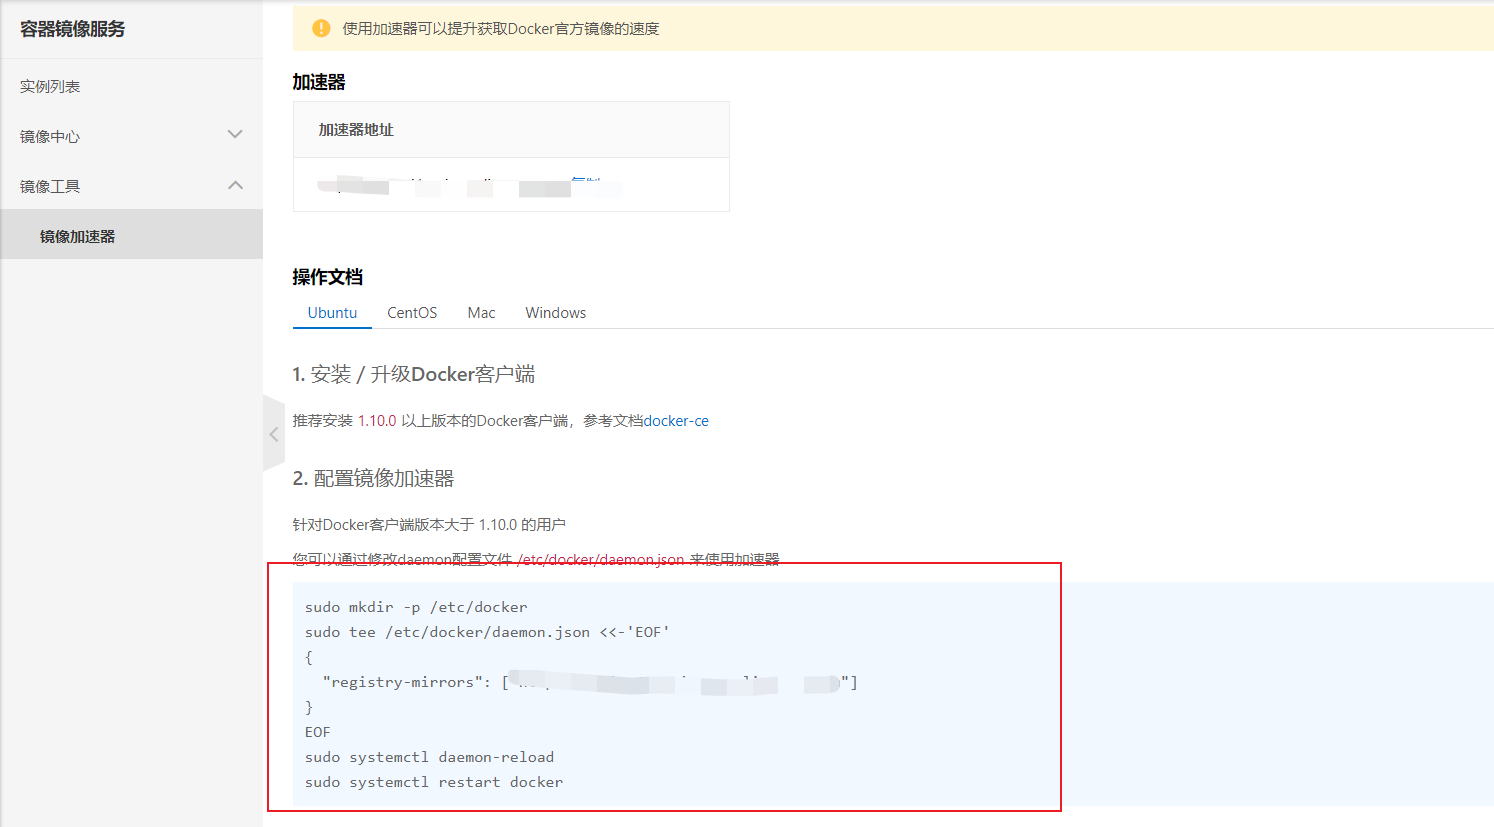Screen dimensions: 1494x827
Task: Expand the 镜像中心 menu chevron
Action: pyautogui.click(x=235, y=134)
